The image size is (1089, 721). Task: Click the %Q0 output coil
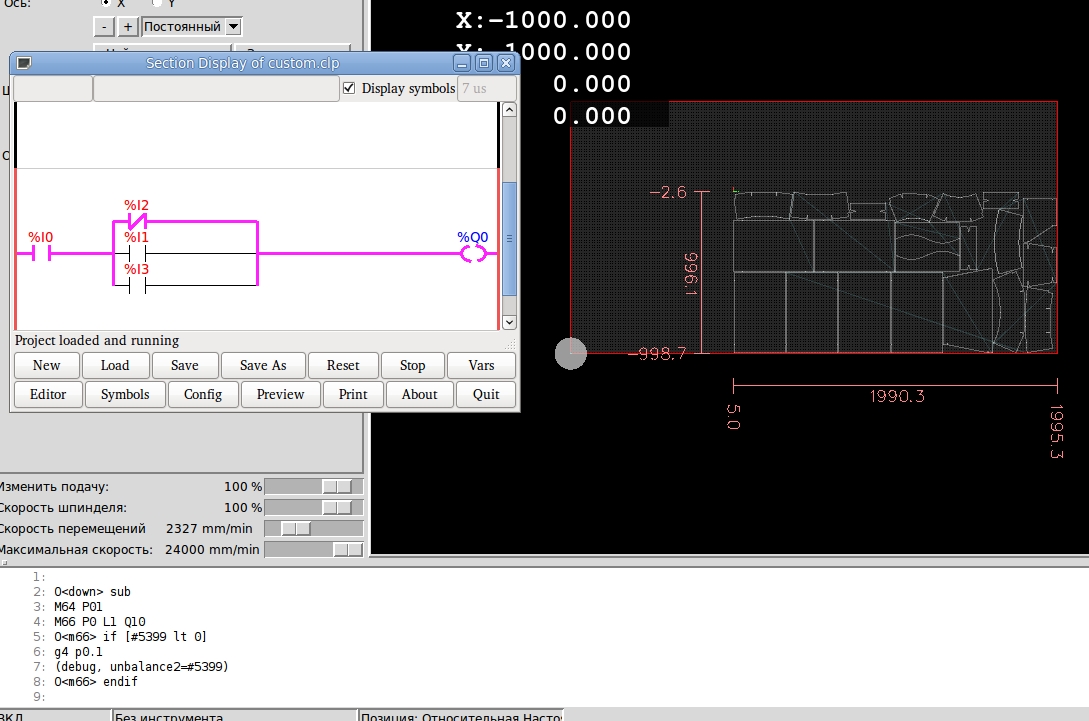point(473,254)
